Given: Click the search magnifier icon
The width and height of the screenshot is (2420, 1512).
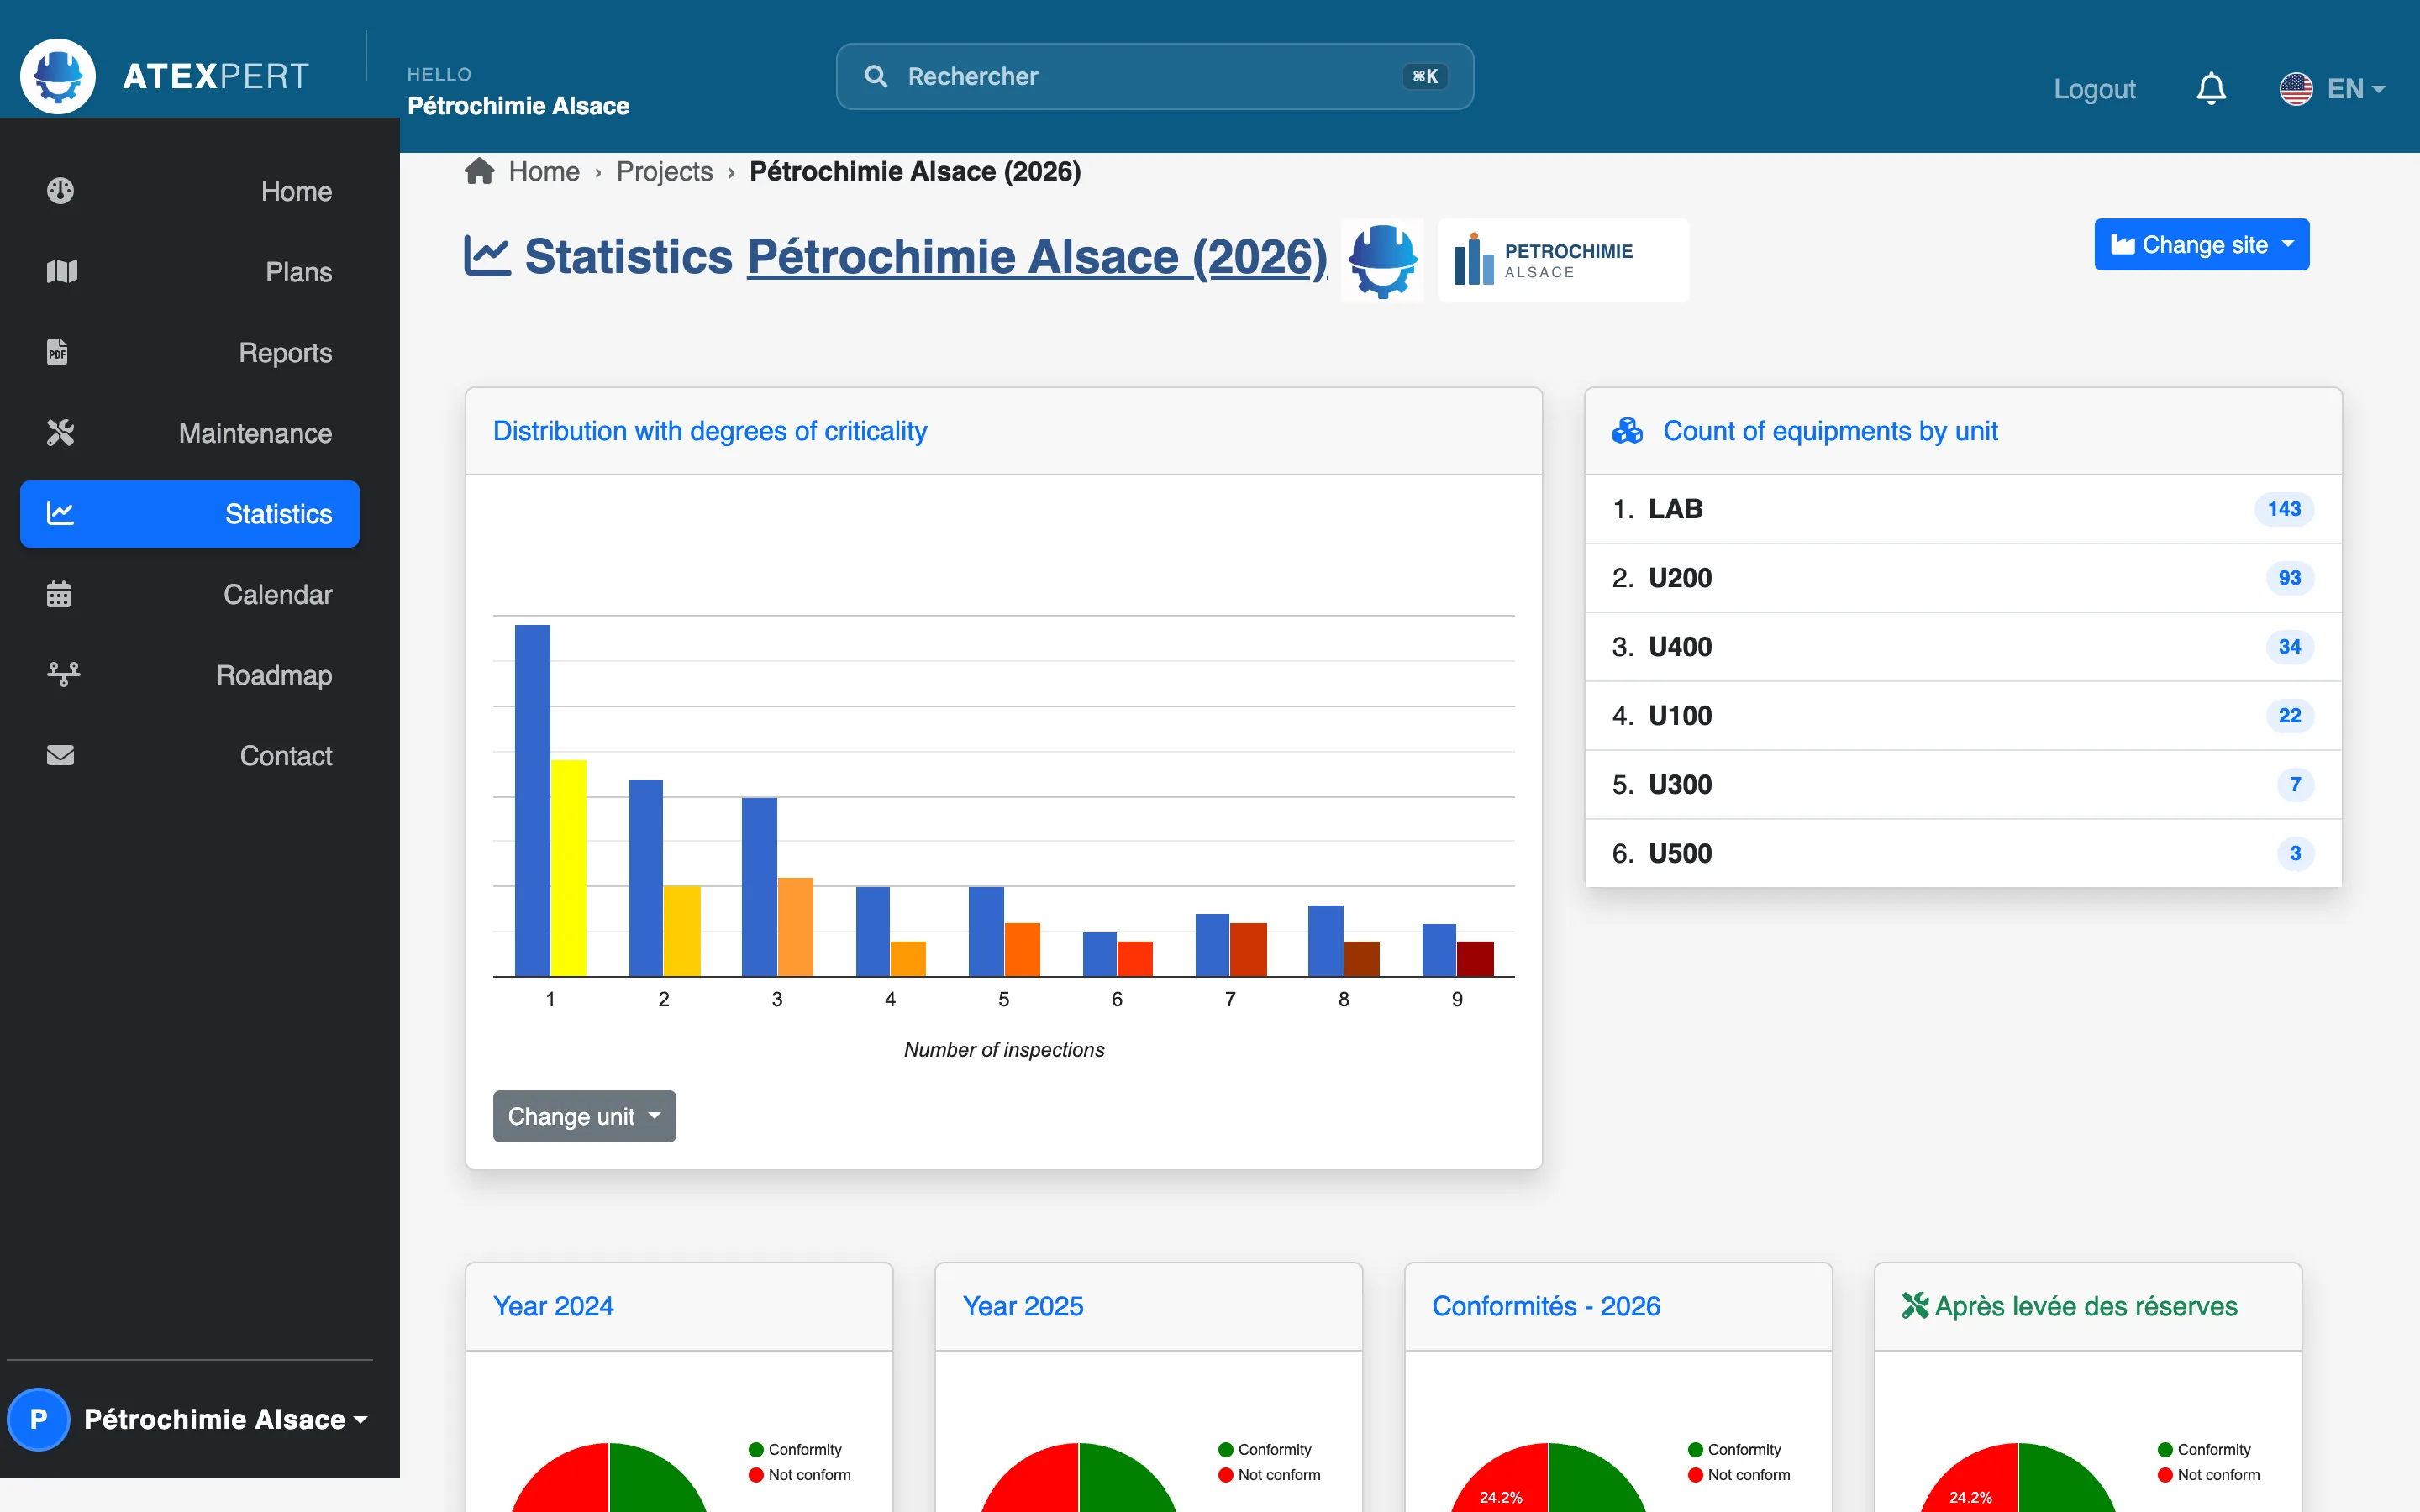Looking at the screenshot, I should [875, 76].
